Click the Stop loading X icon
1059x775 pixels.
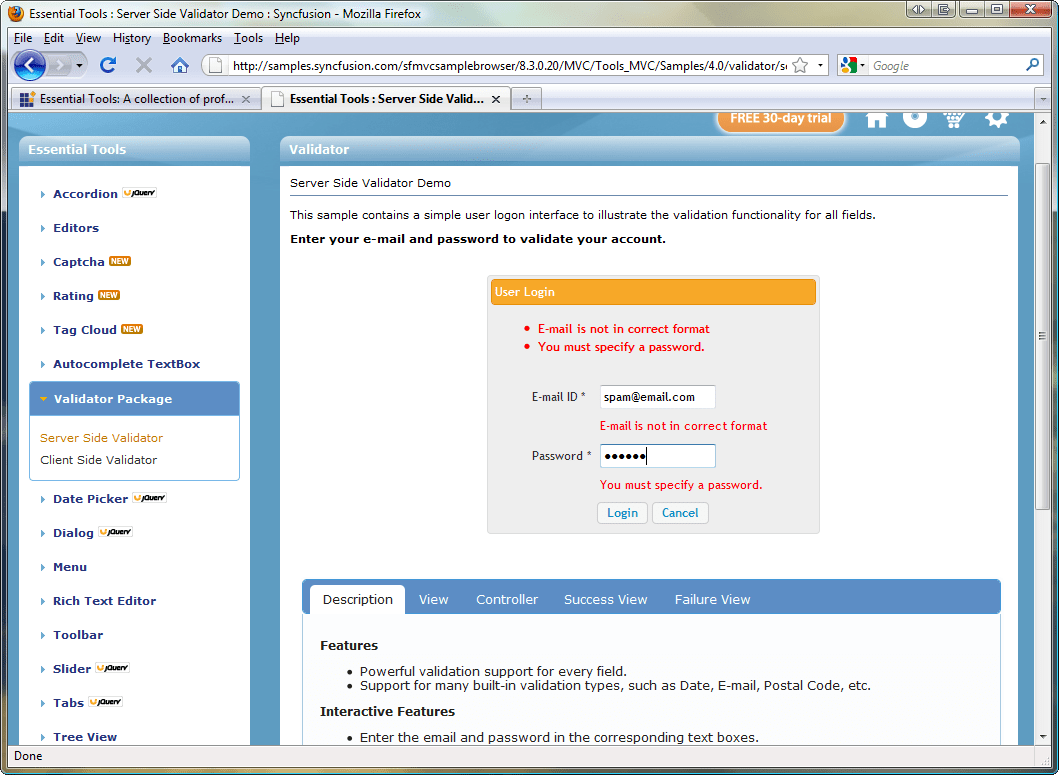pyautogui.click(x=143, y=65)
